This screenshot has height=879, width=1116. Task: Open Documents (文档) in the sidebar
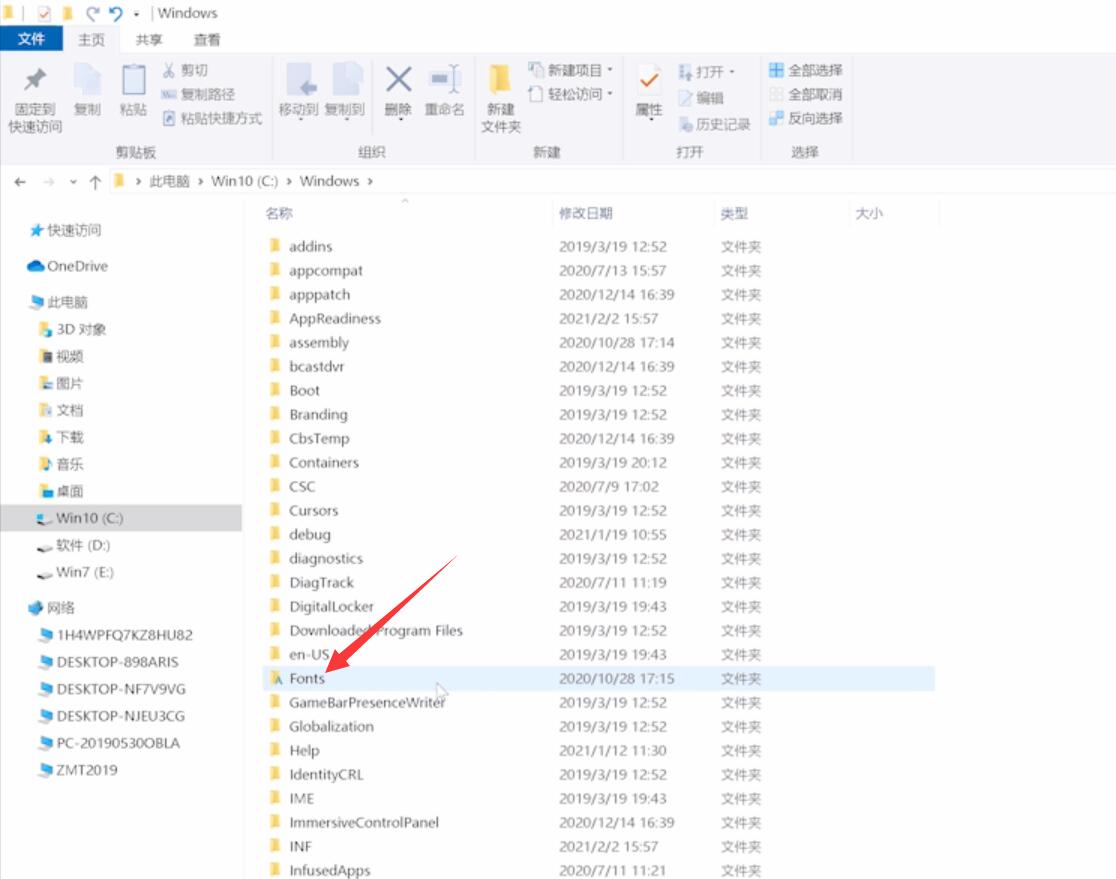(x=61, y=410)
